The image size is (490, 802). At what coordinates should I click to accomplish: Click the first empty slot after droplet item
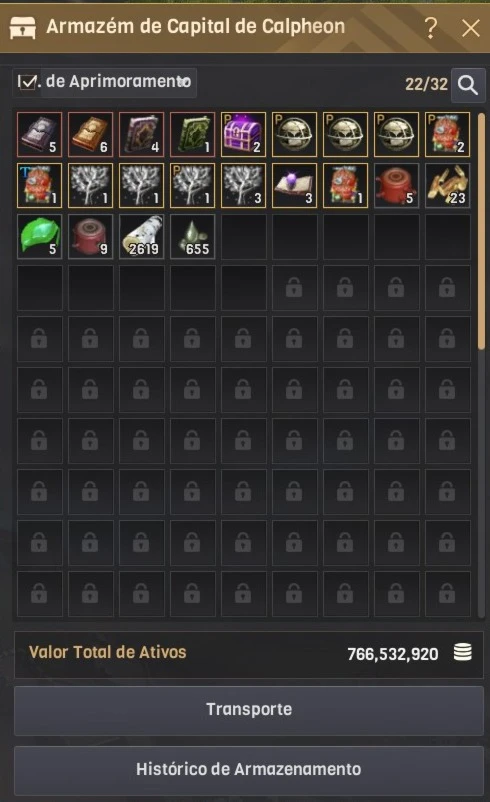tap(243, 236)
